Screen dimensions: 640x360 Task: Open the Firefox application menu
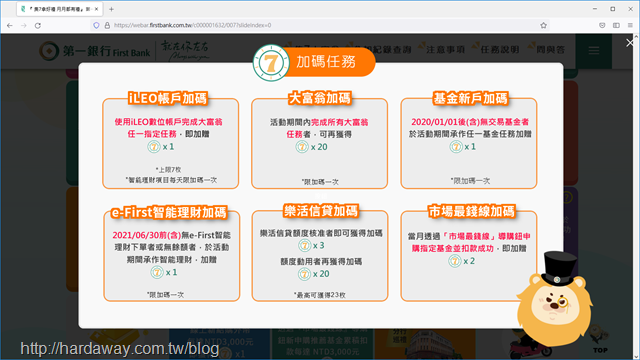click(630, 25)
